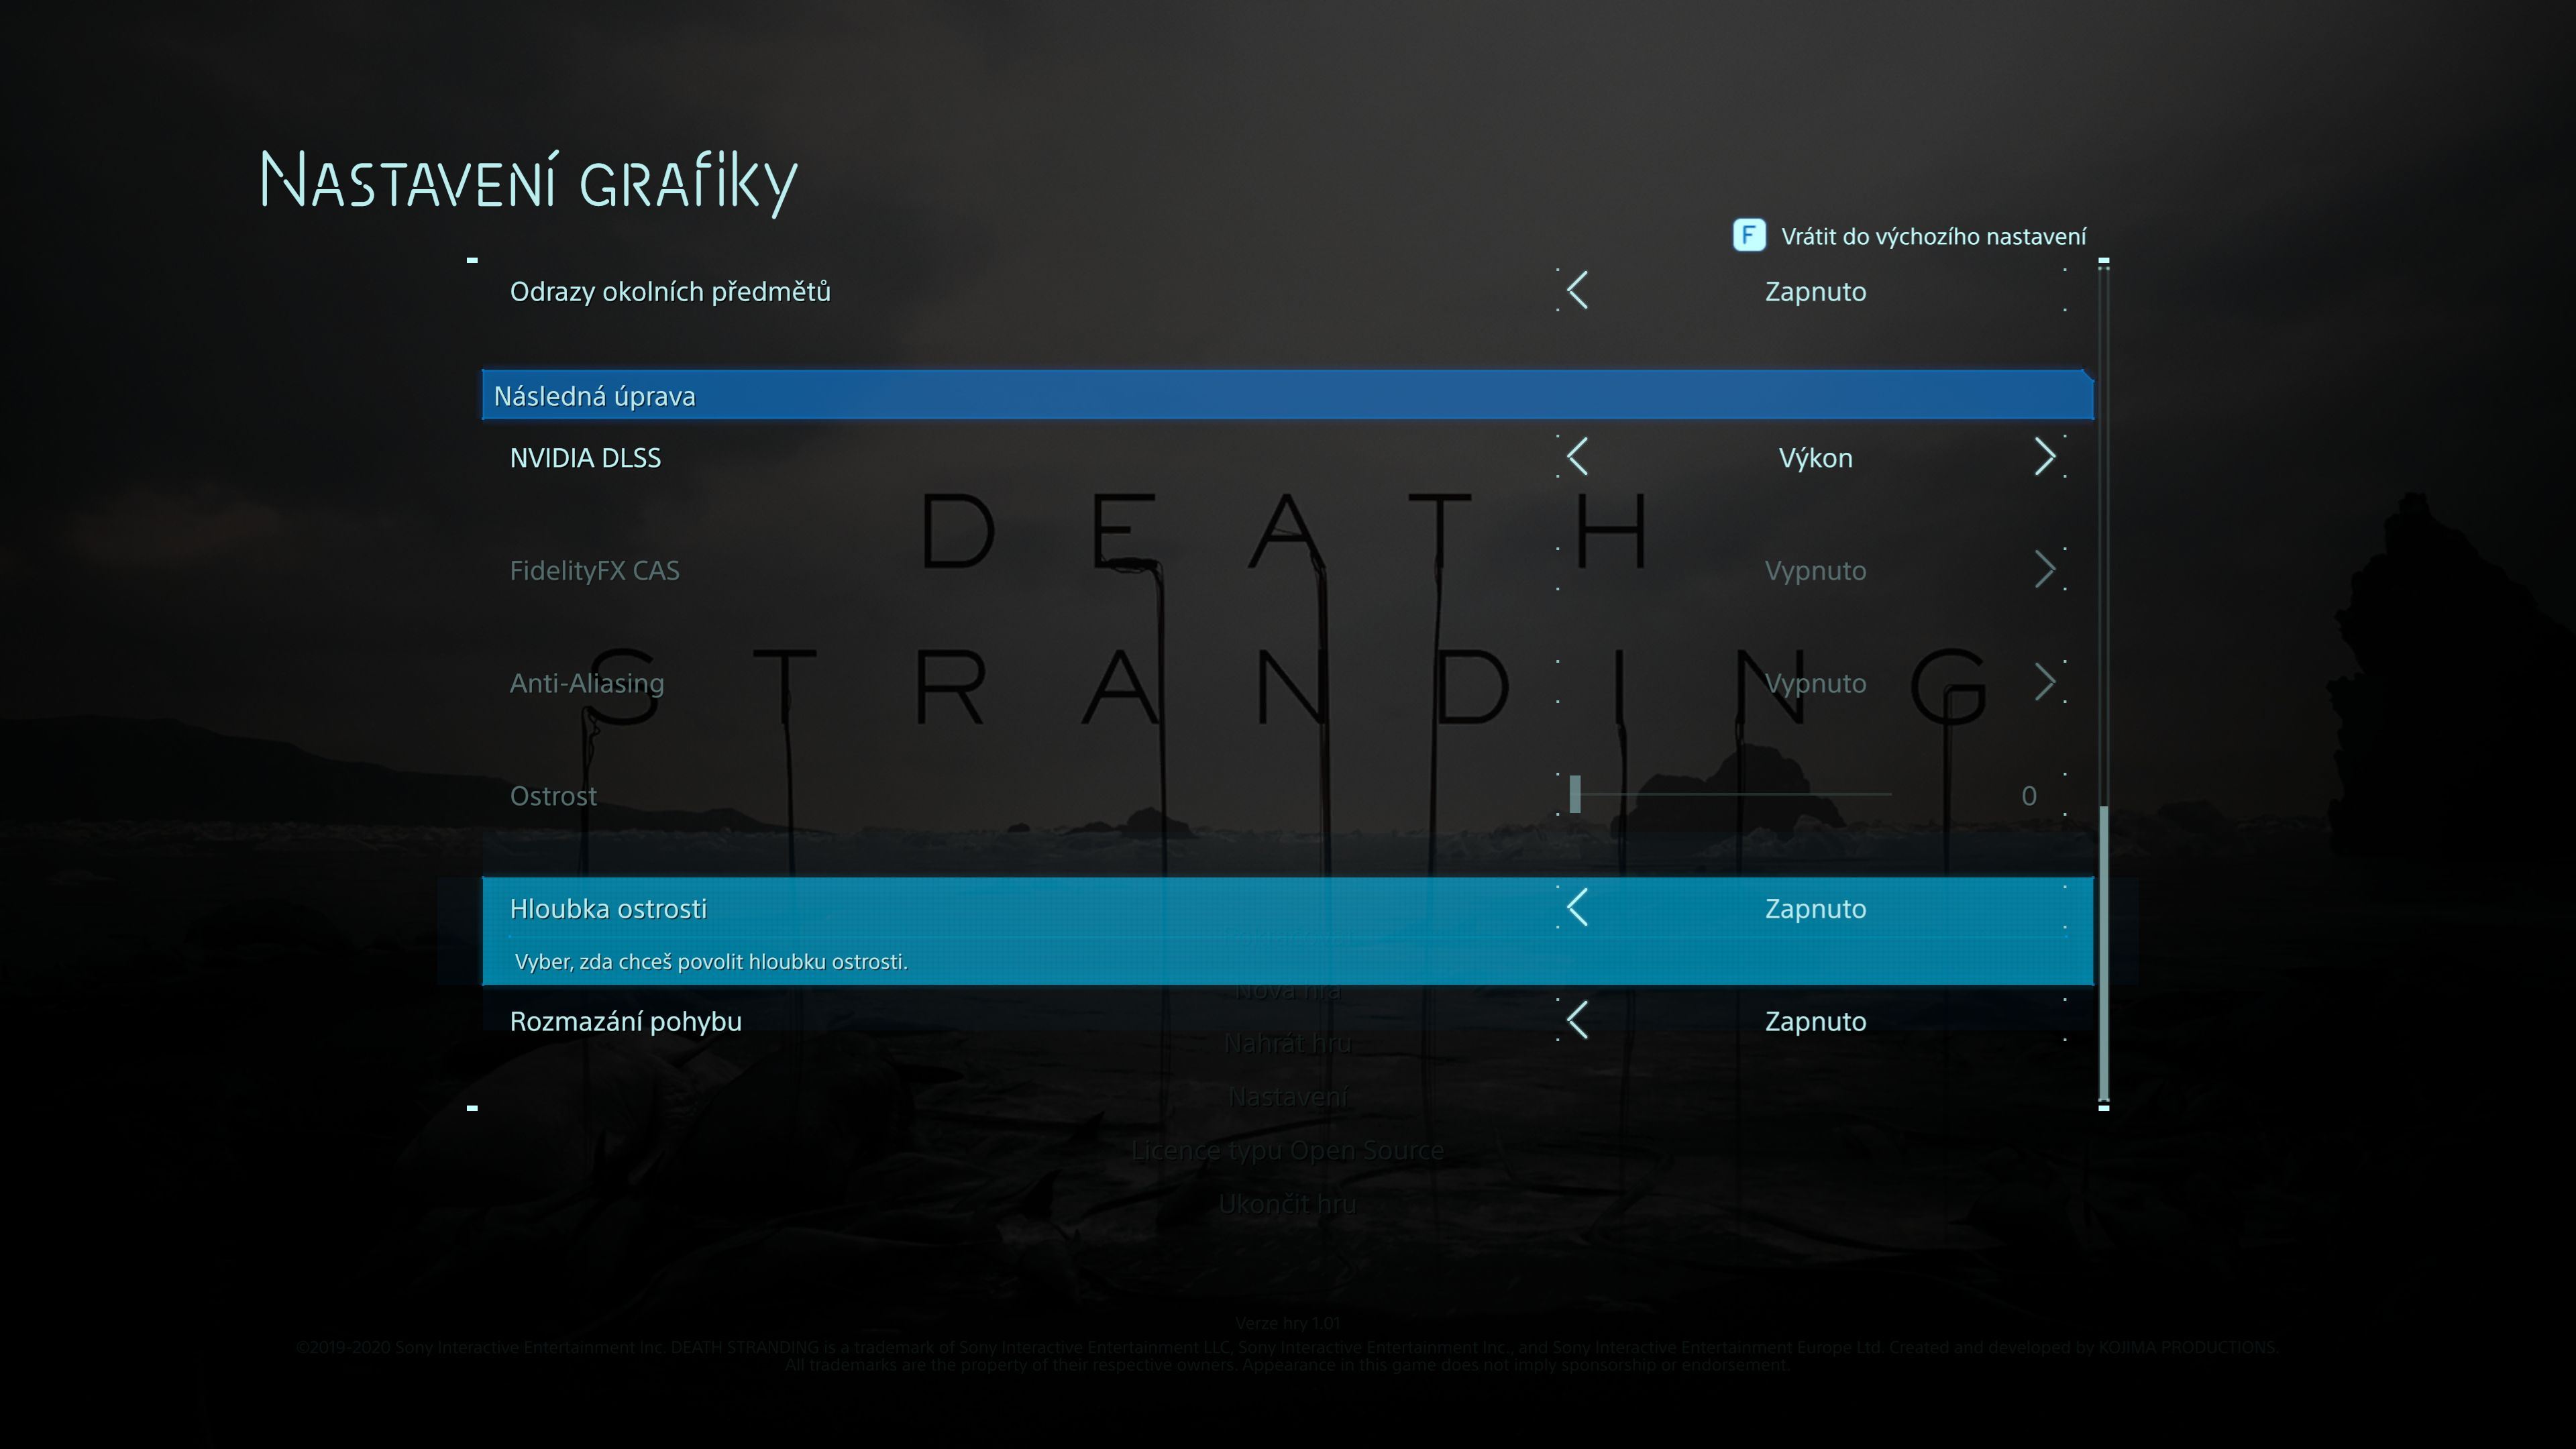Click left arrow for Hloubka ostrosti

coord(1578,908)
